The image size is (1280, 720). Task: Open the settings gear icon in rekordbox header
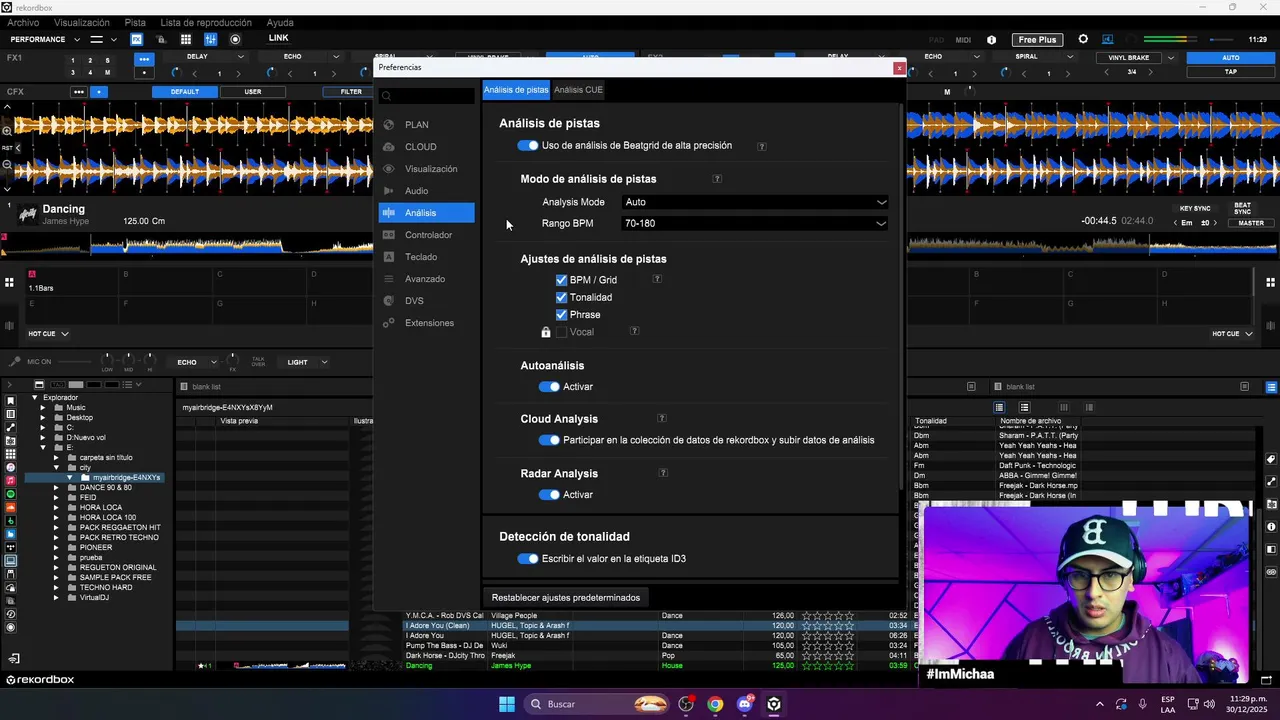click(x=1083, y=39)
